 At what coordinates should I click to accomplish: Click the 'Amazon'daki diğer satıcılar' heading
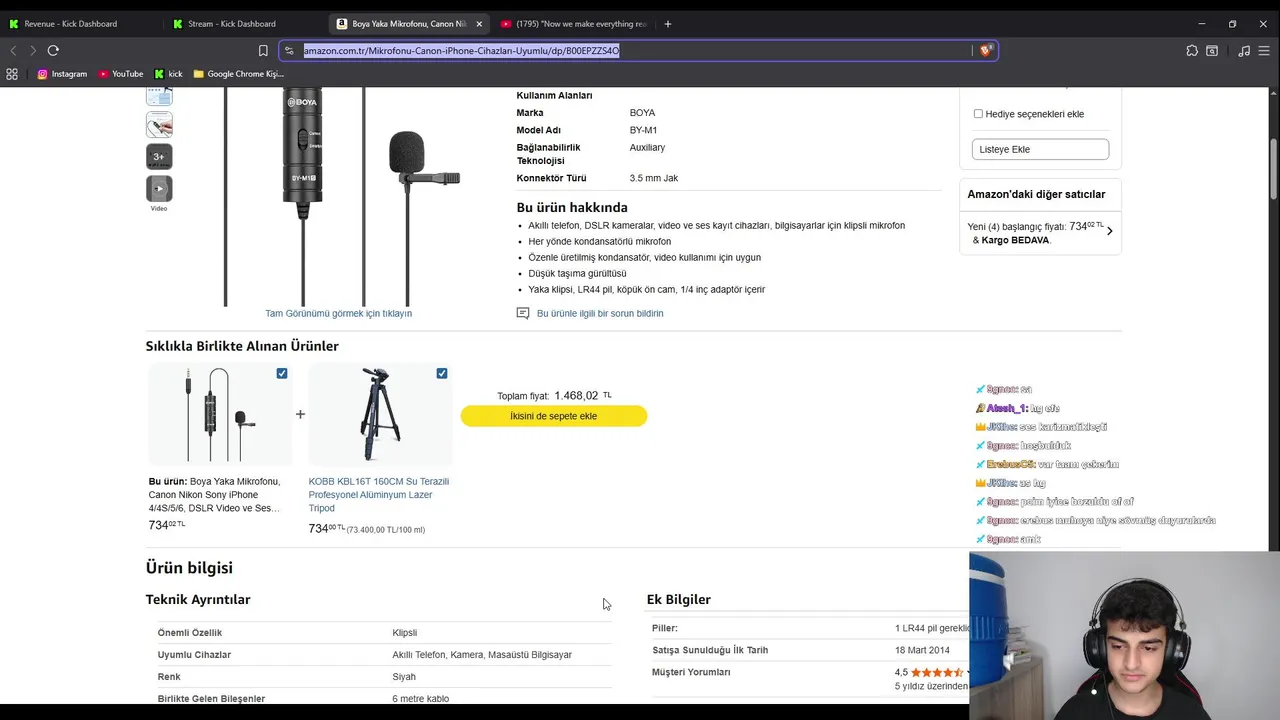coord(1036,194)
